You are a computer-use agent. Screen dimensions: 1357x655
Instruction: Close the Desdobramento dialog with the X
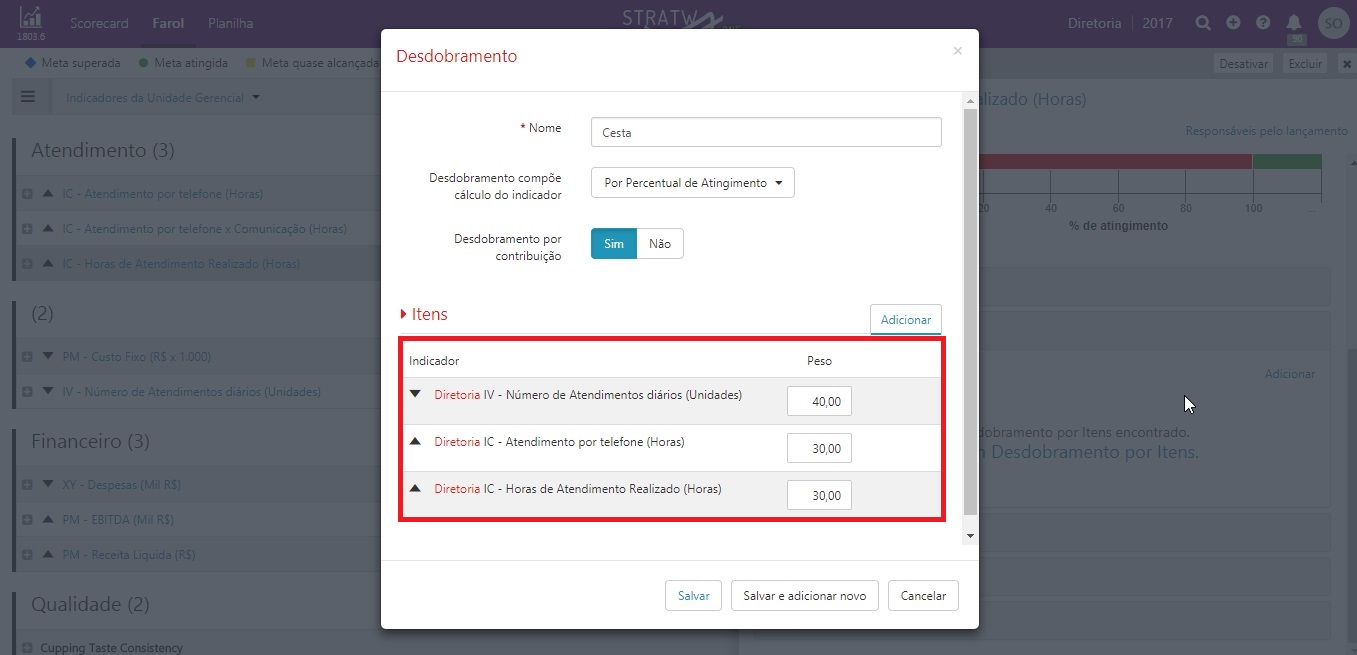click(x=957, y=51)
